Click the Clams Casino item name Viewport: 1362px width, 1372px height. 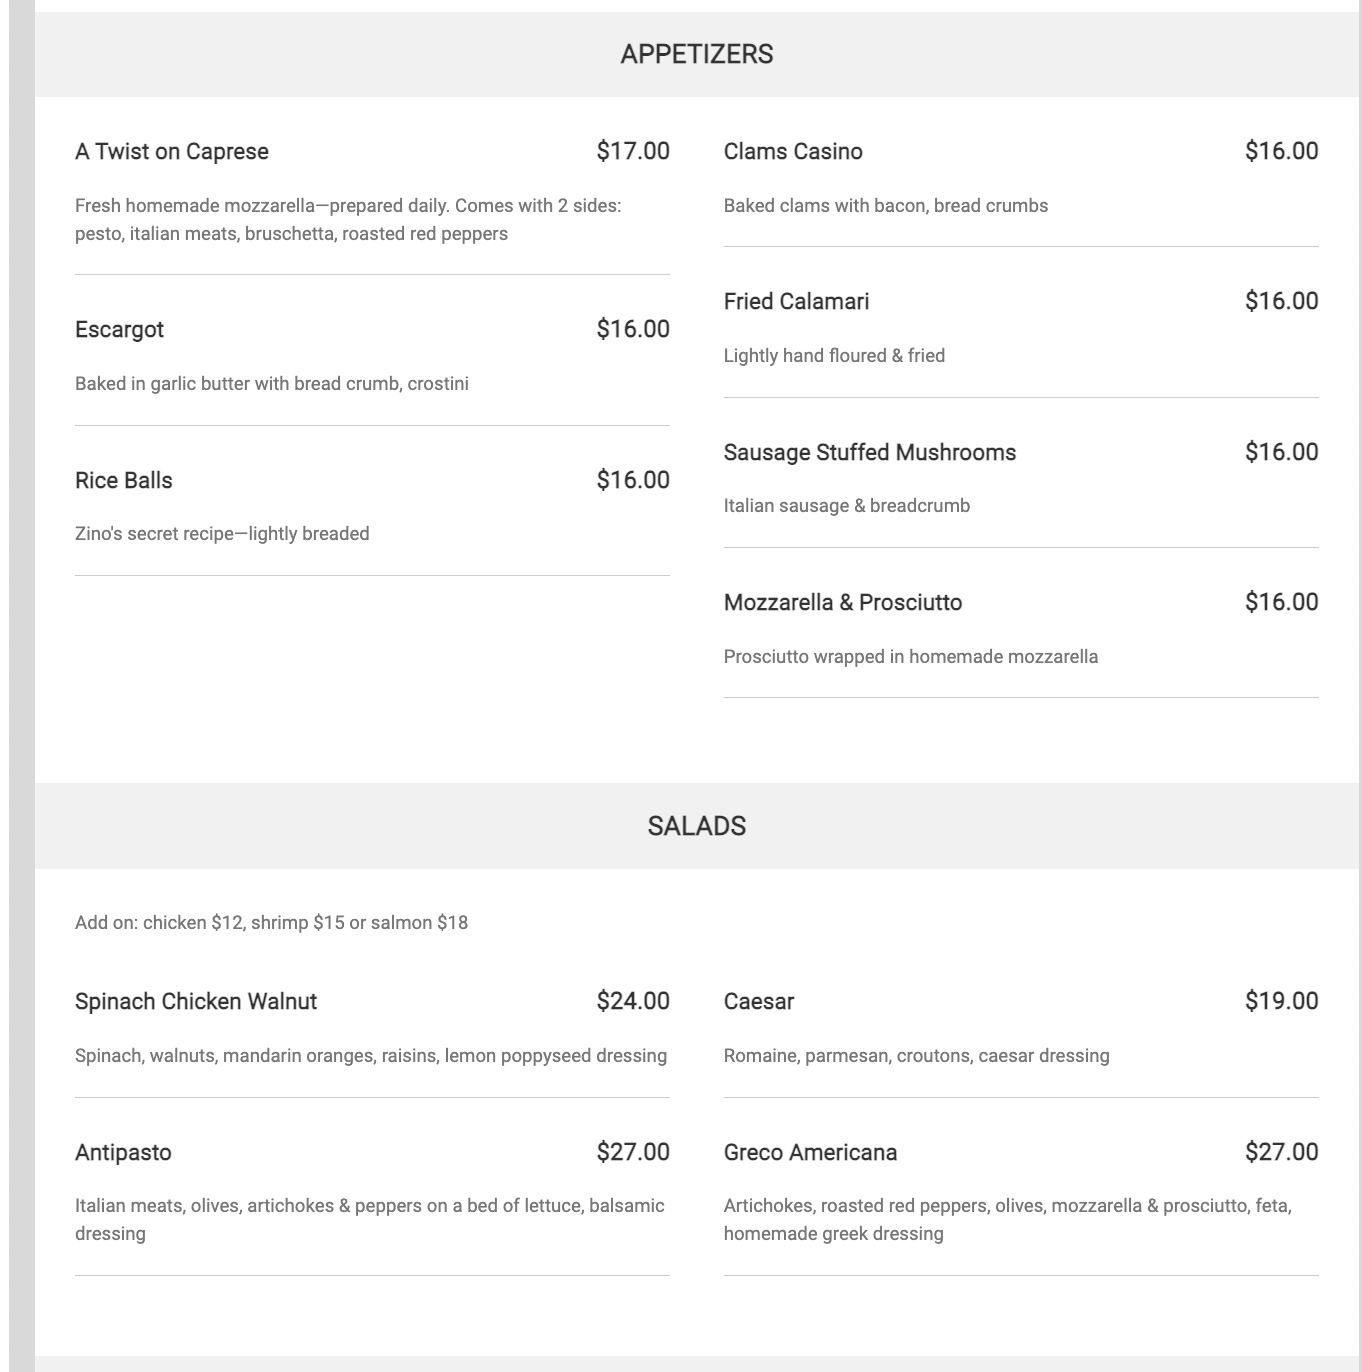point(793,152)
